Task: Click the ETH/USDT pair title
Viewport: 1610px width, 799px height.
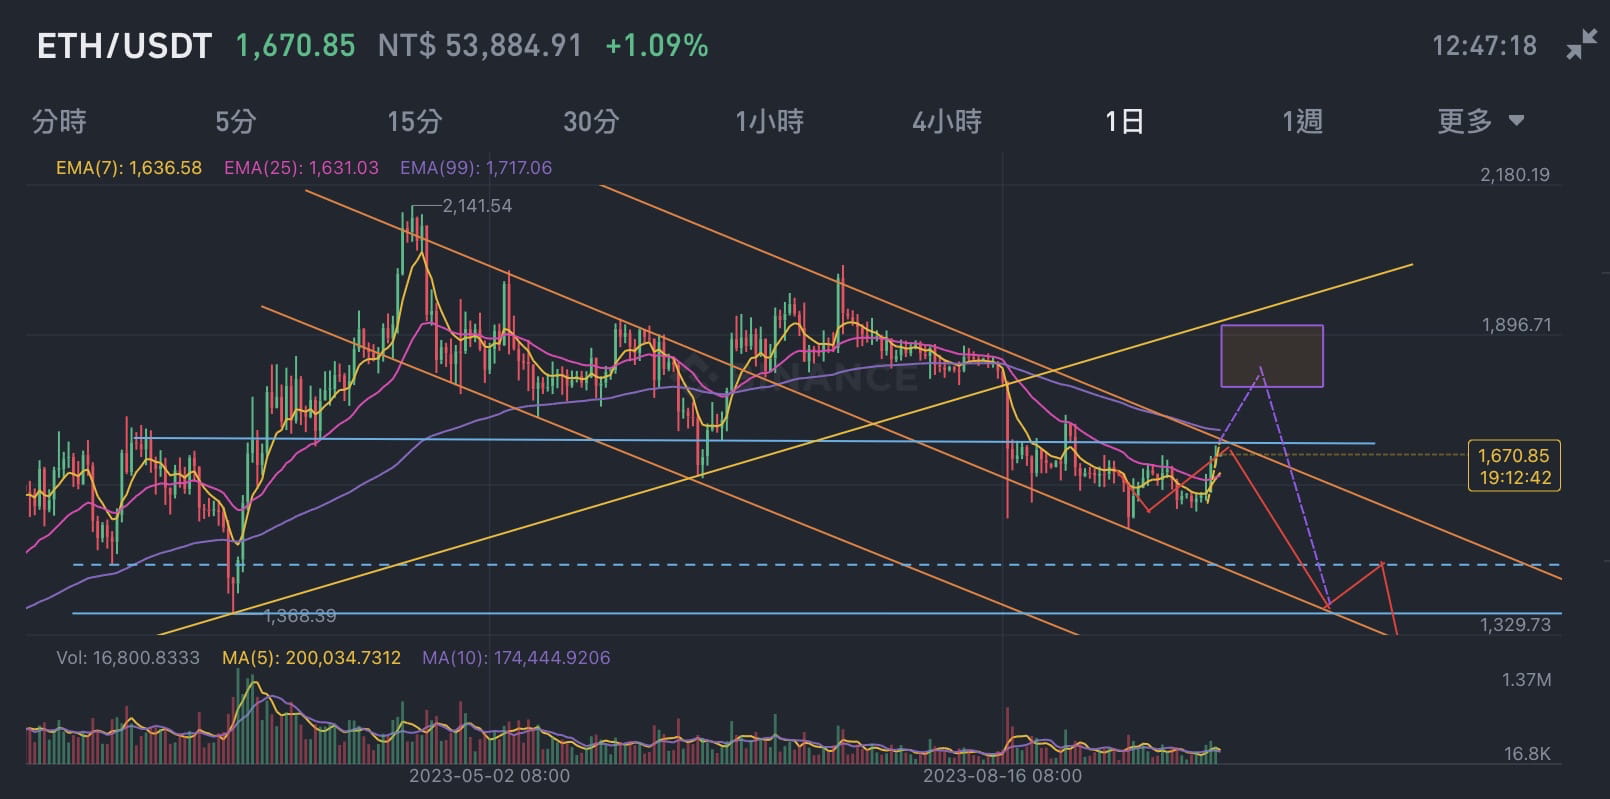Action: click(124, 46)
